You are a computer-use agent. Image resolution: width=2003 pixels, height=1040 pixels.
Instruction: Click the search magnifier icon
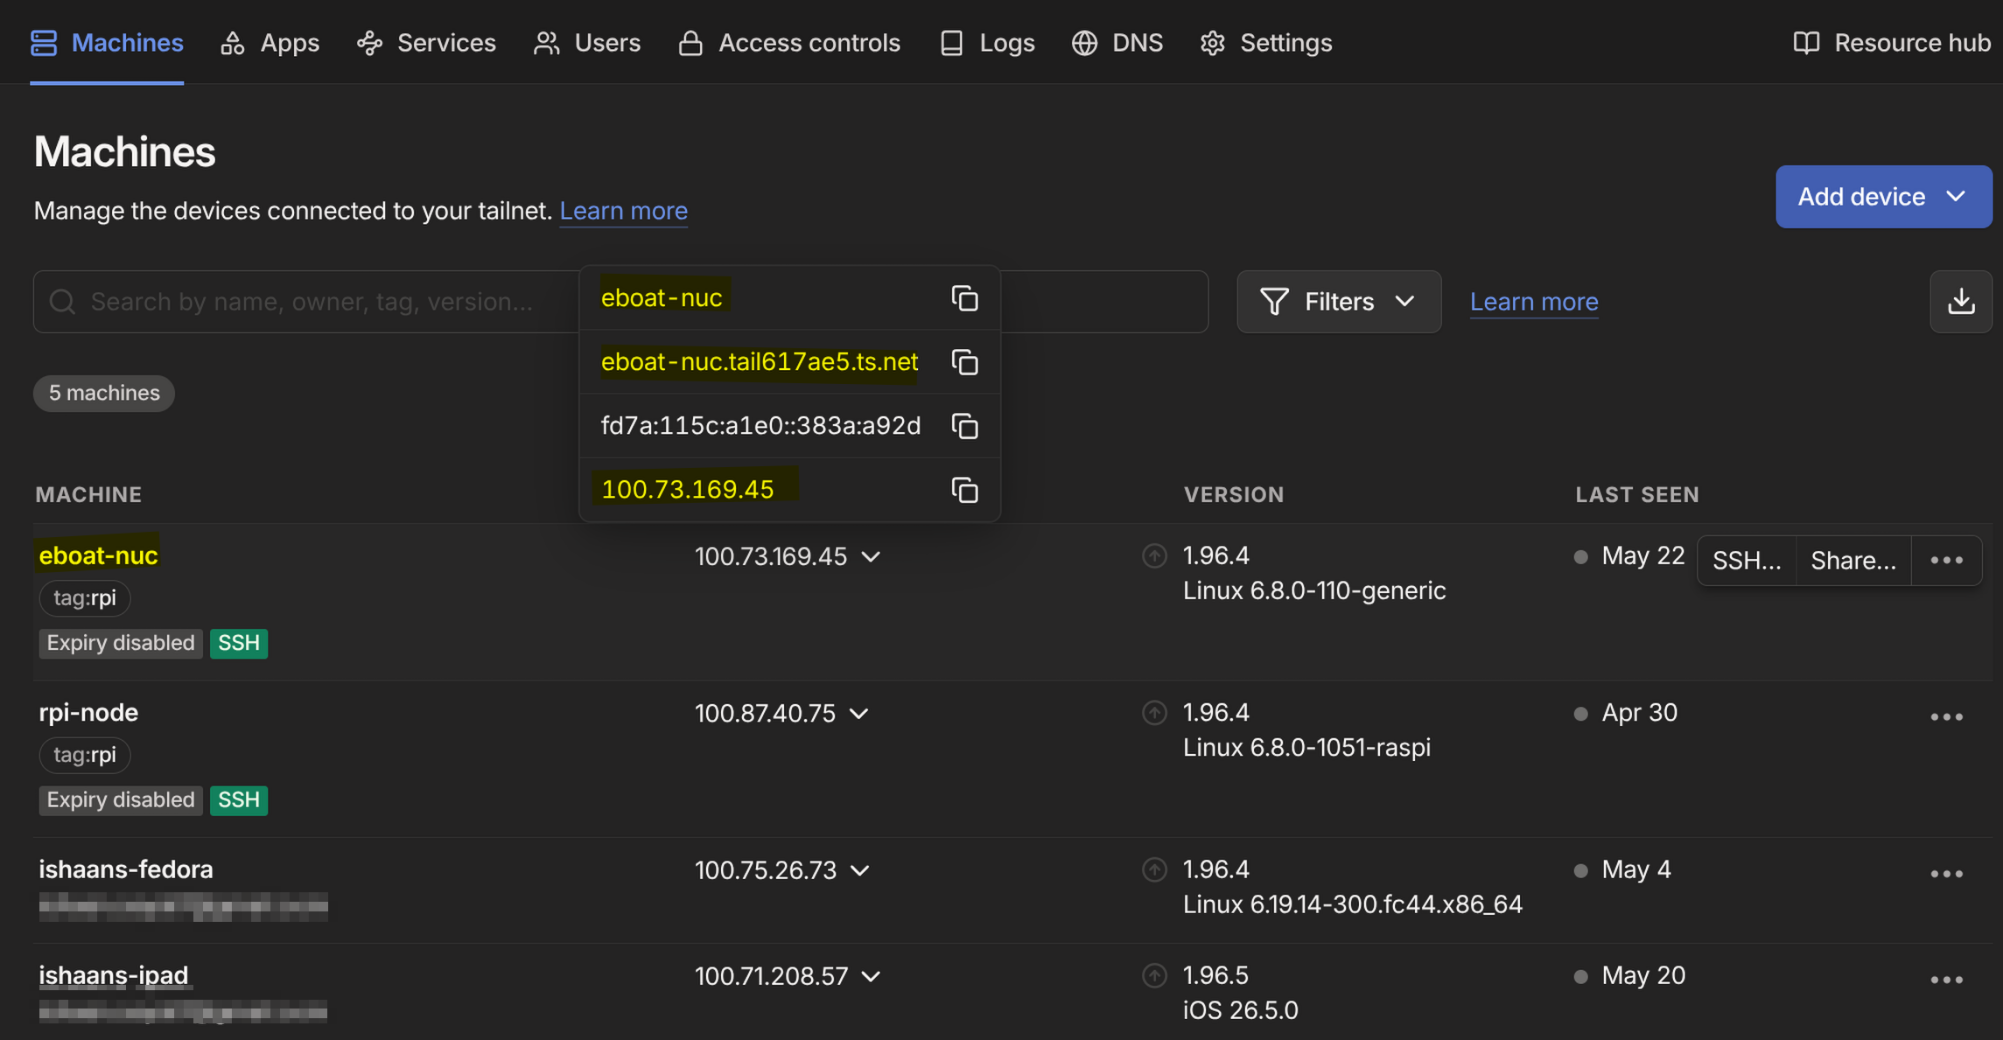coord(62,302)
